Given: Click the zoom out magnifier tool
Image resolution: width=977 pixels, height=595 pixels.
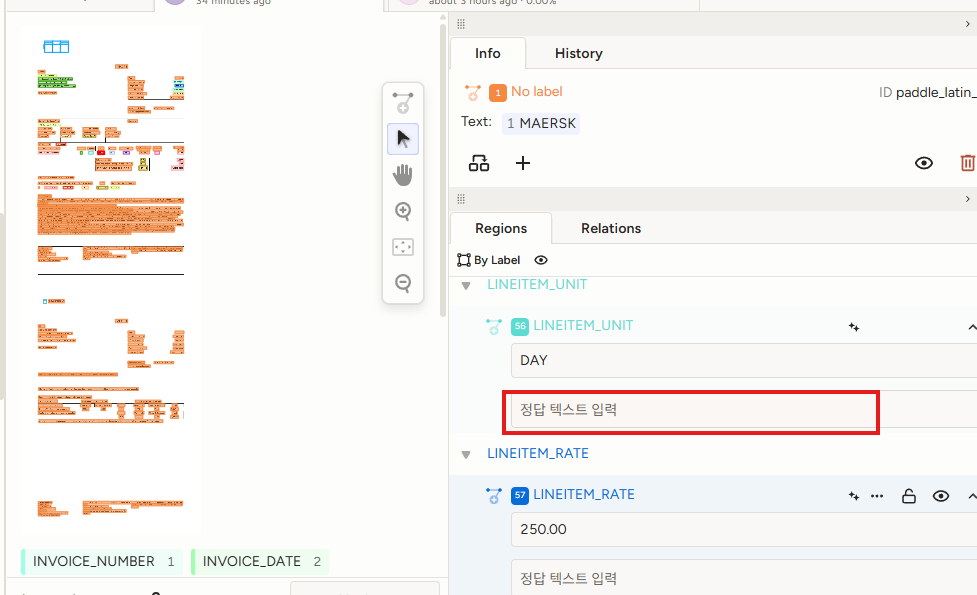Looking at the screenshot, I should (403, 283).
